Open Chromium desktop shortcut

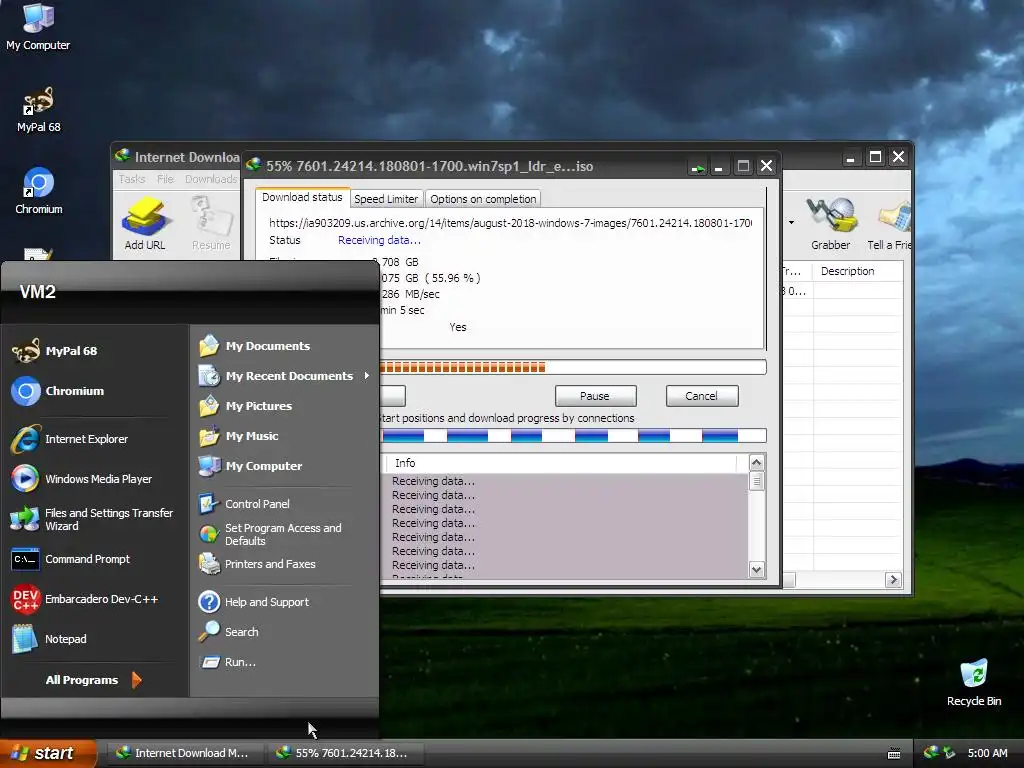(39, 191)
